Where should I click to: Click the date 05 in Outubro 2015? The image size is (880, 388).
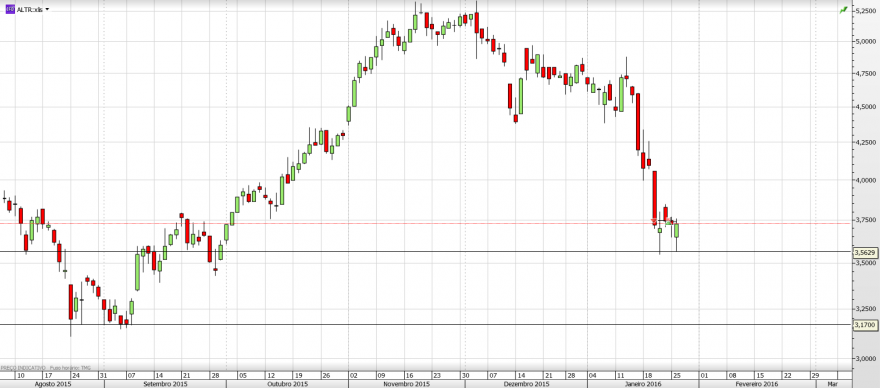(x=242, y=375)
